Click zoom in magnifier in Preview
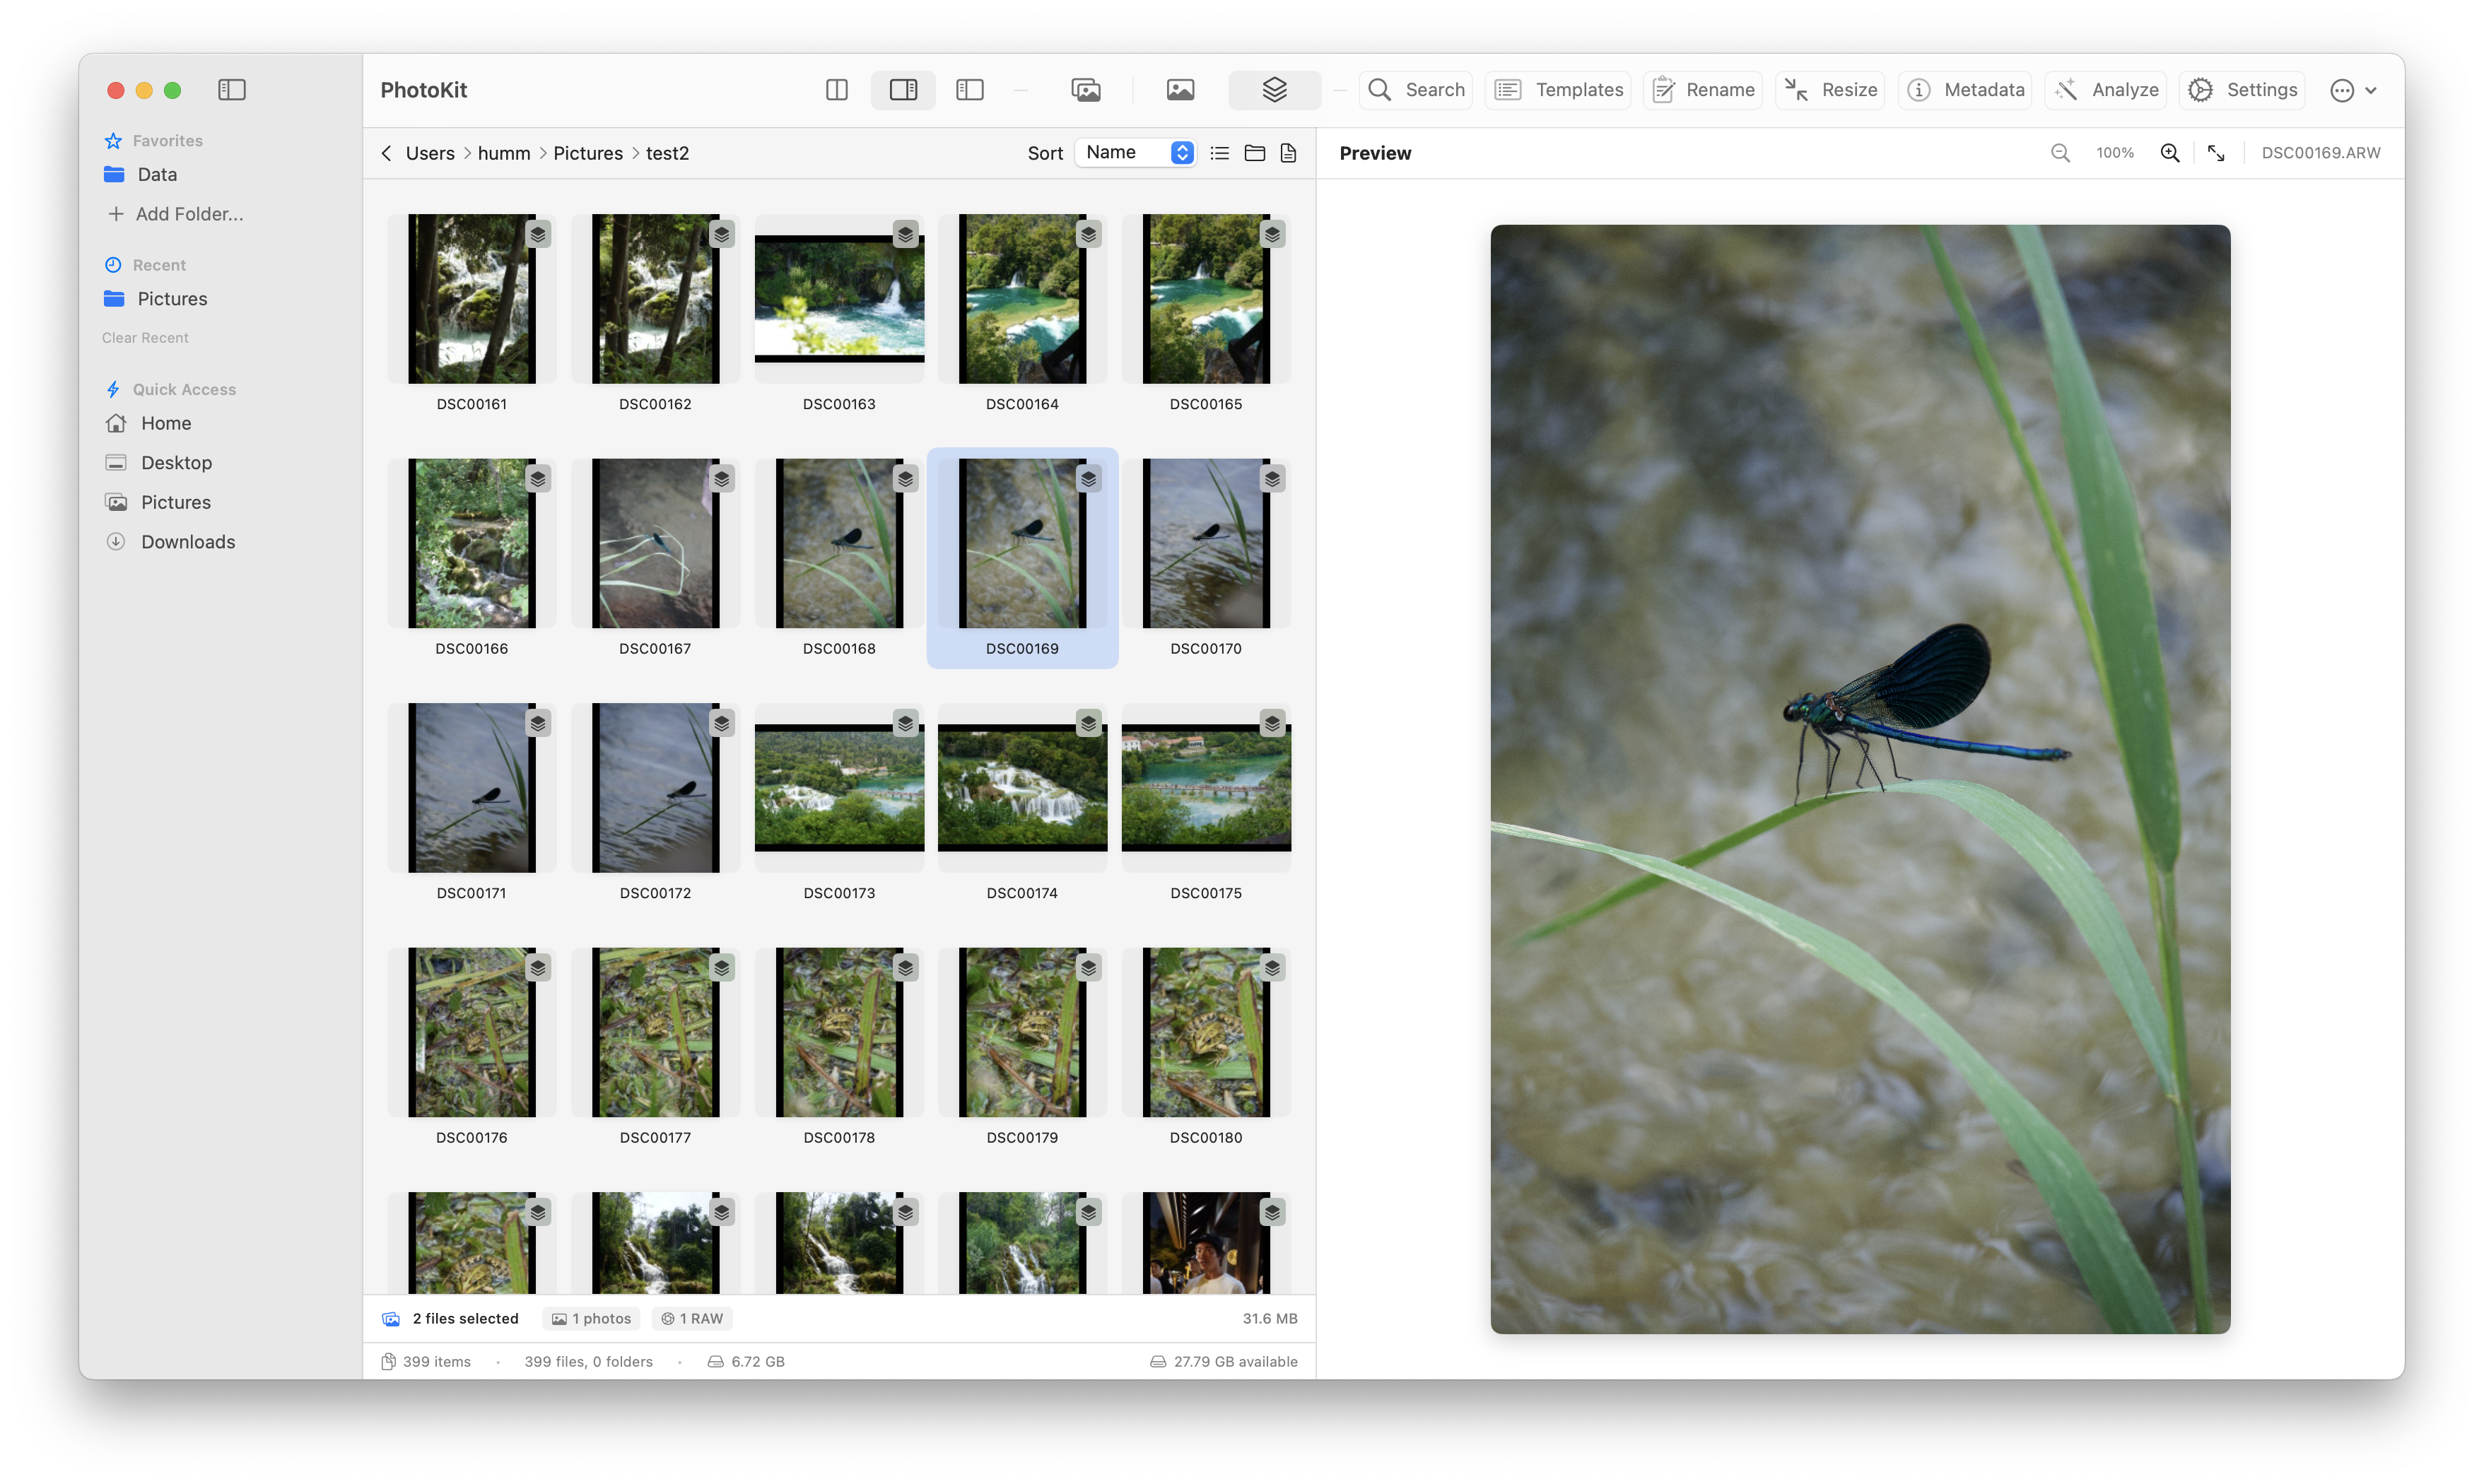Viewport: 2484px width, 1484px height. pos(2169,153)
